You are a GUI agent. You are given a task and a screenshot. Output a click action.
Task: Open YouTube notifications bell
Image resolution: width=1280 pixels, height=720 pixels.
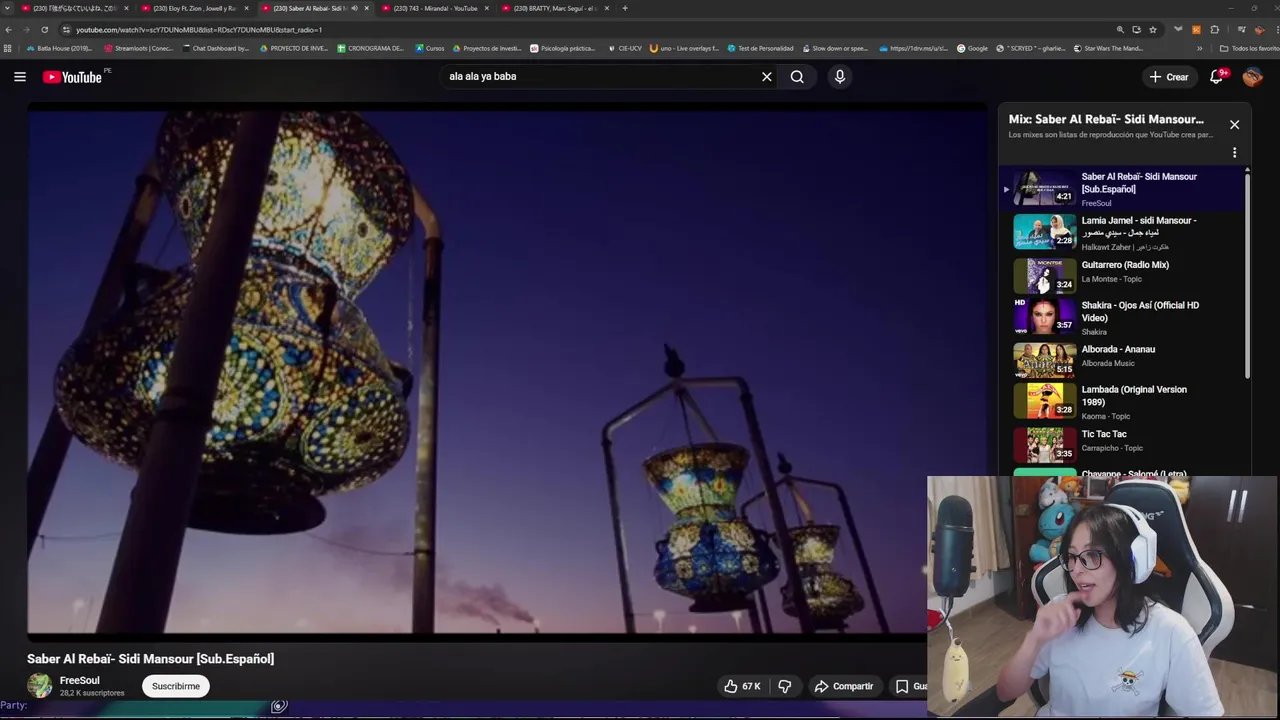pyautogui.click(x=1217, y=76)
